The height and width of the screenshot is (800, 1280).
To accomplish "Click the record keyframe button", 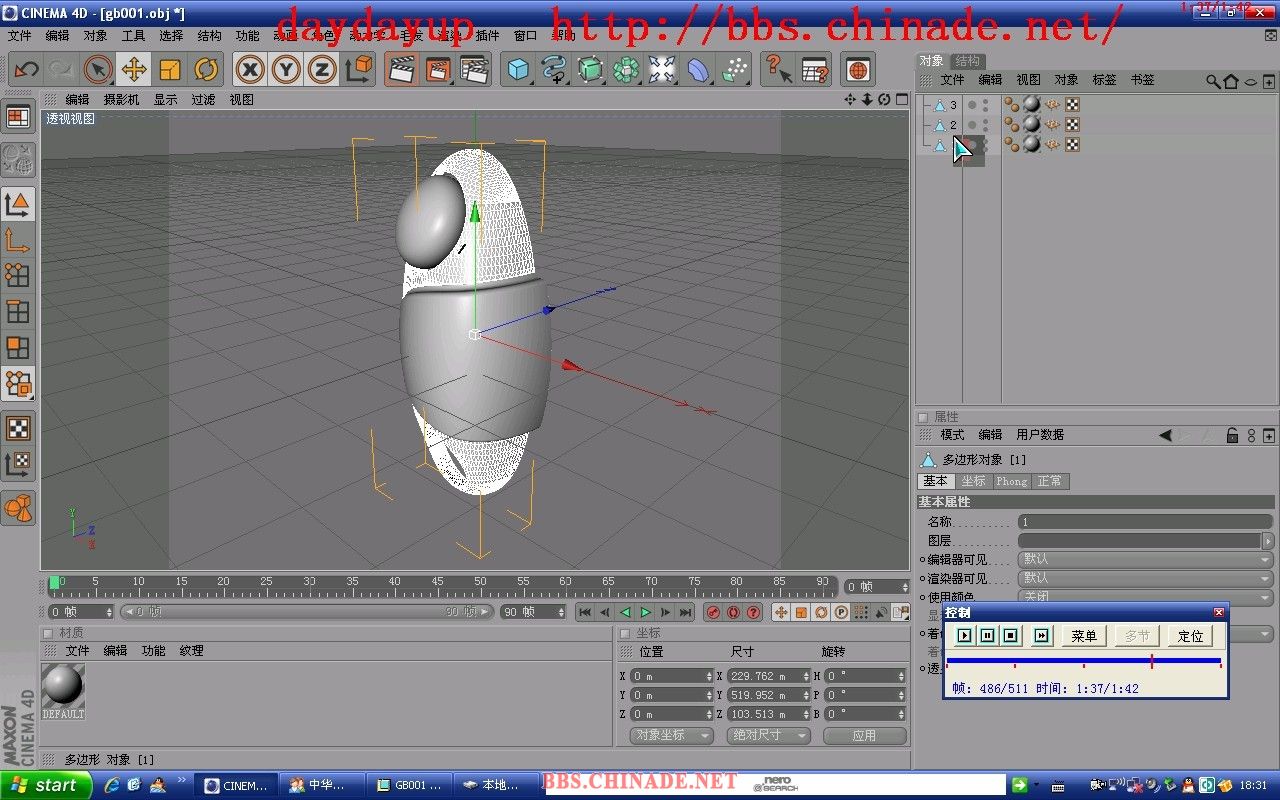I will tap(713, 612).
